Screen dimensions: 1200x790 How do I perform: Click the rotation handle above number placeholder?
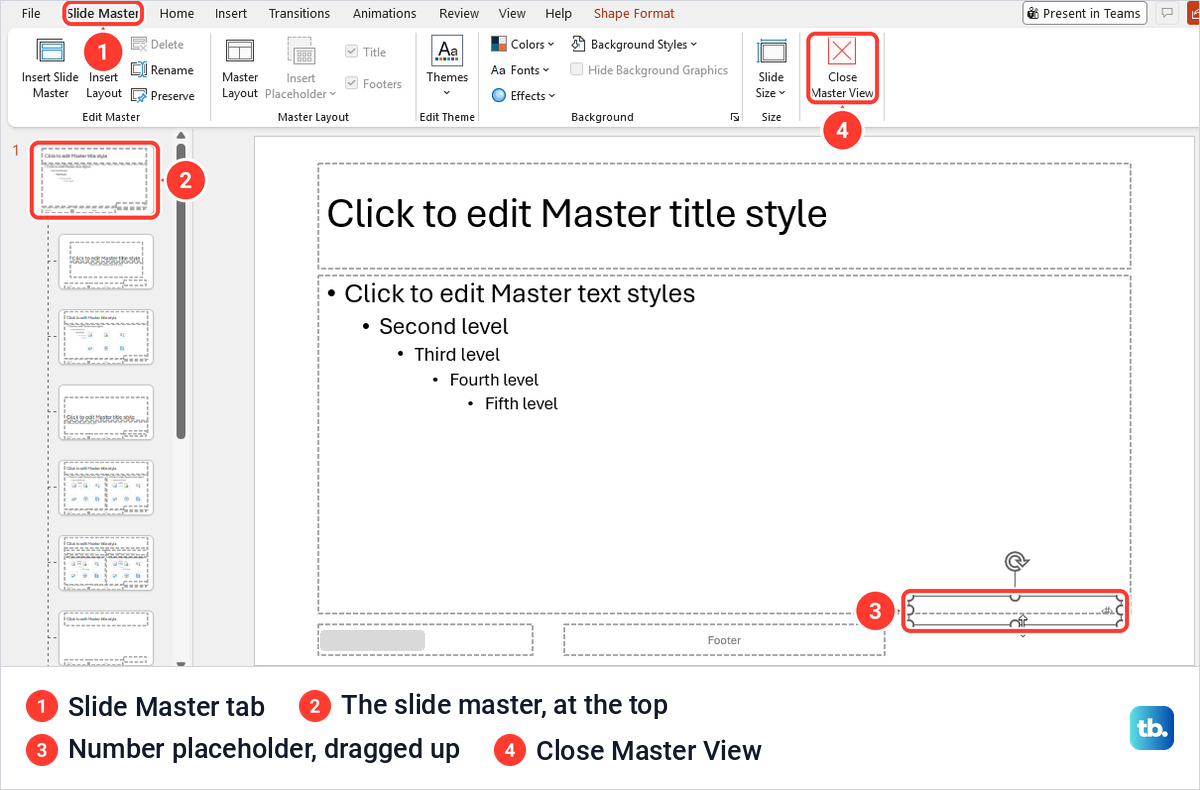pos(1016,562)
